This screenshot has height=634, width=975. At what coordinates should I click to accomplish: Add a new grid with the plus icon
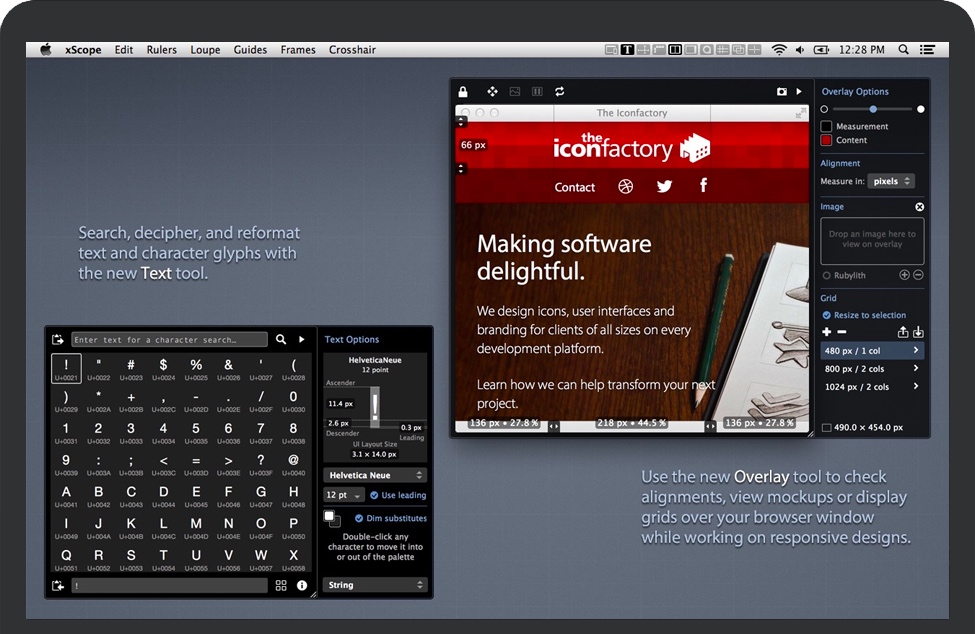coord(826,332)
